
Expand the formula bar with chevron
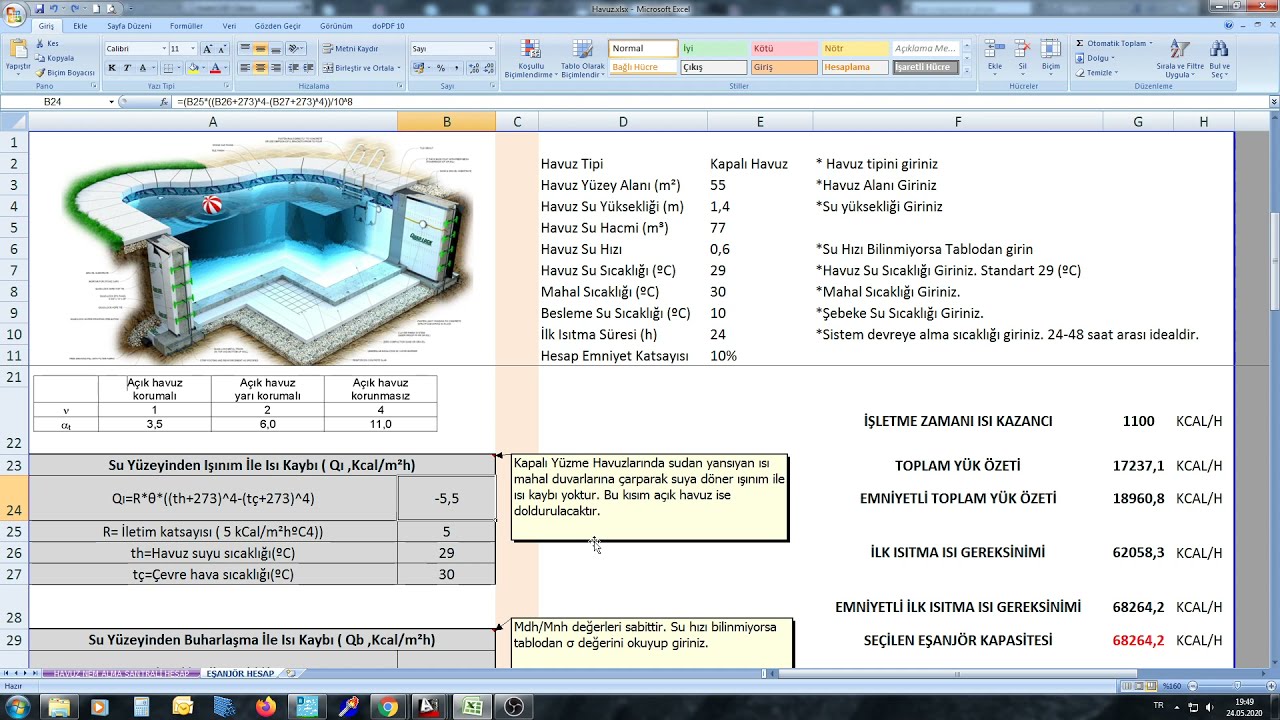[x=1273, y=102]
